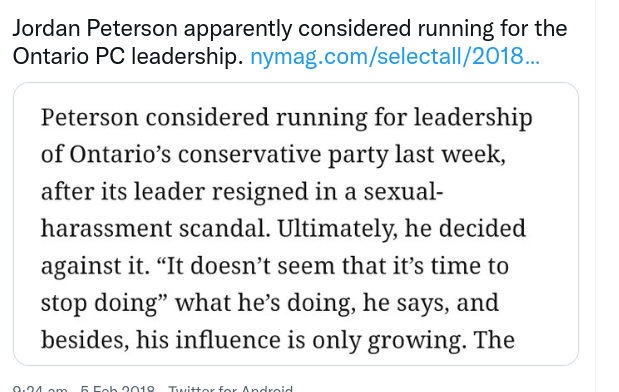Image resolution: width=619 pixels, height=392 pixels.
Task: Click the word 'apparently' in the tweet text
Action: (x=238, y=30)
